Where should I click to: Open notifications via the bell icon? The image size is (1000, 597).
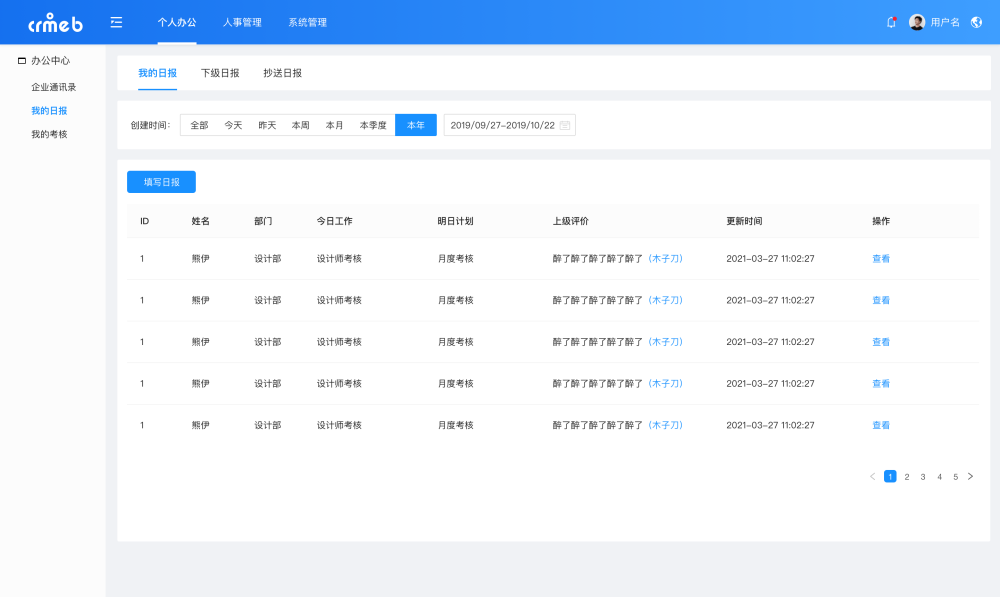pos(892,22)
